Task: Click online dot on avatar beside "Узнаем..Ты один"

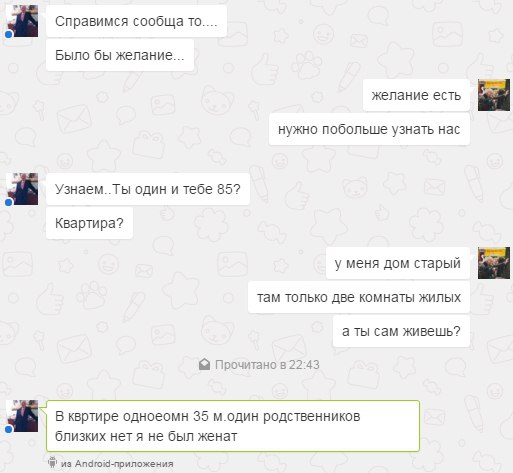Action: pos(9,202)
